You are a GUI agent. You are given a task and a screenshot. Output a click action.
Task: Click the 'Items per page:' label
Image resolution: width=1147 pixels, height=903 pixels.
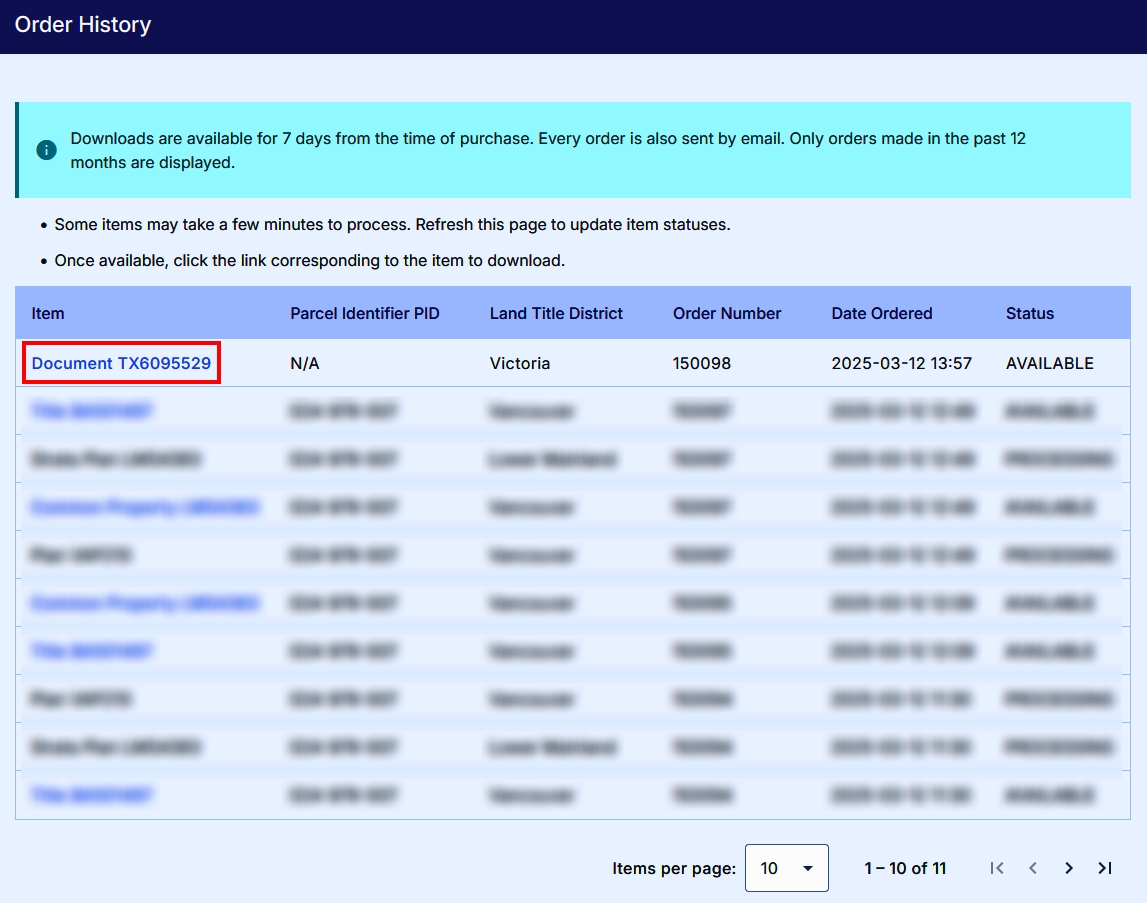click(x=674, y=868)
